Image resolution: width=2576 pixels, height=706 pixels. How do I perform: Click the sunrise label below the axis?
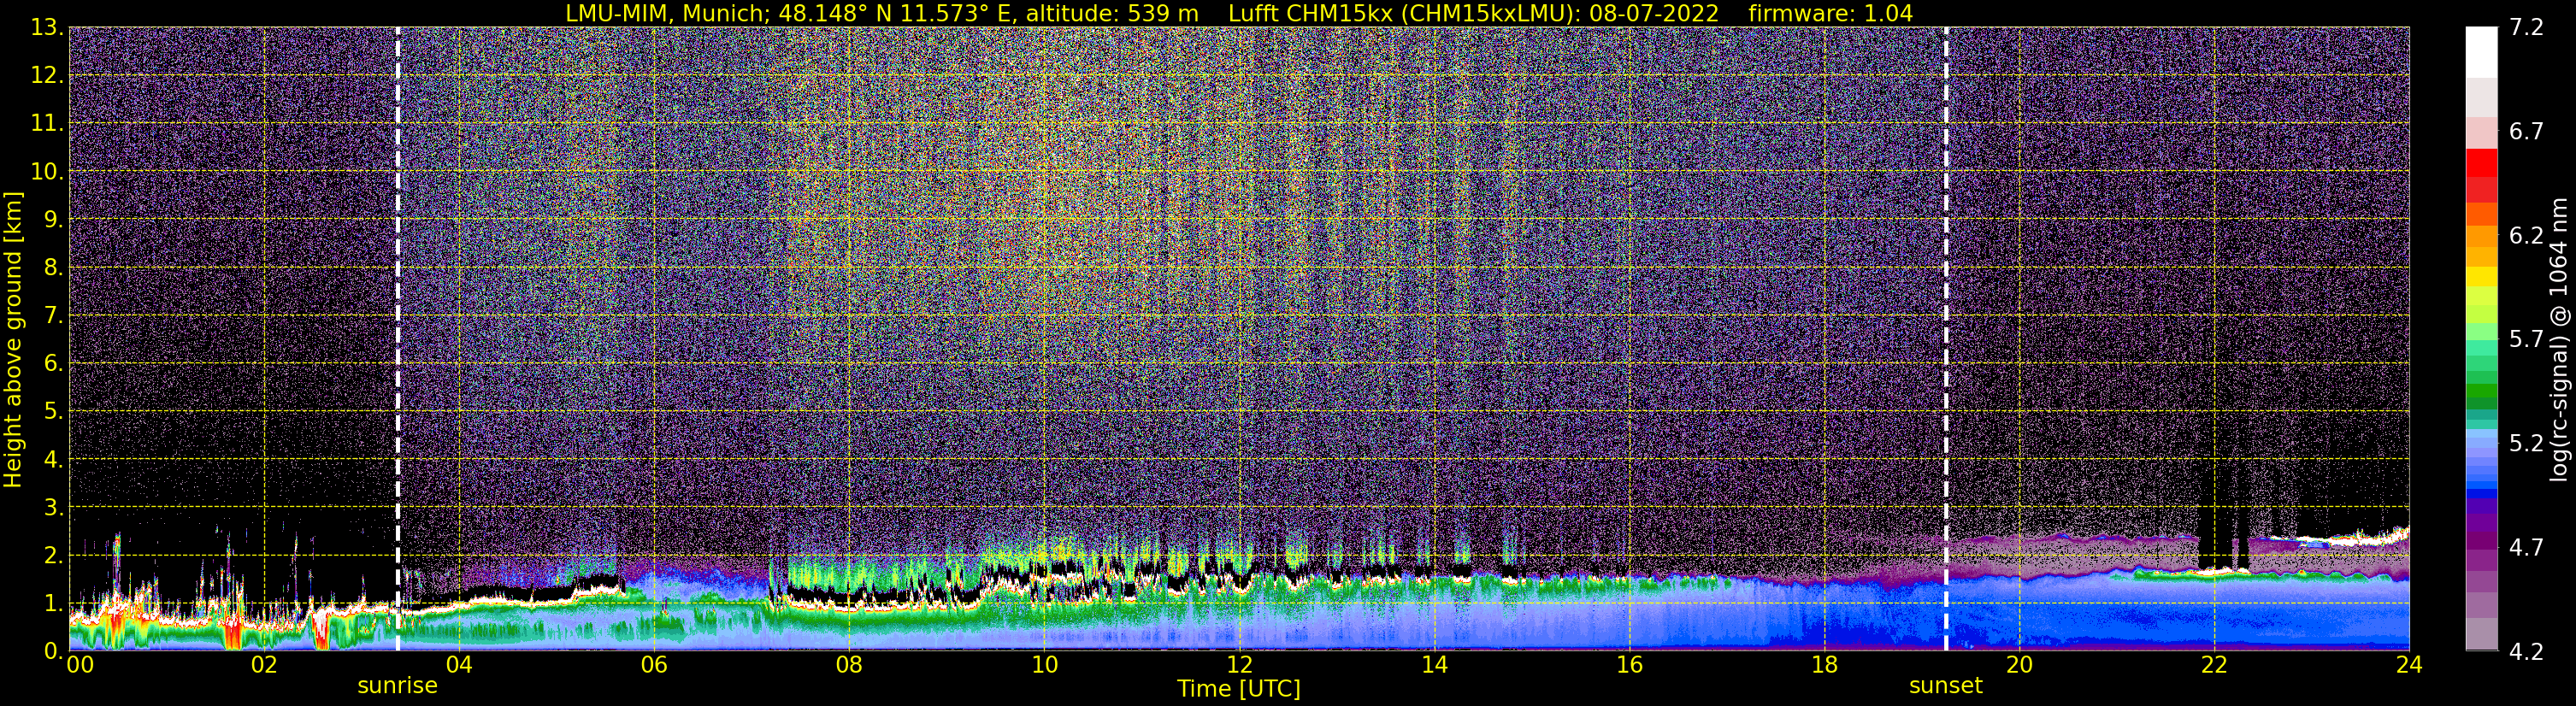[x=397, y=686]
